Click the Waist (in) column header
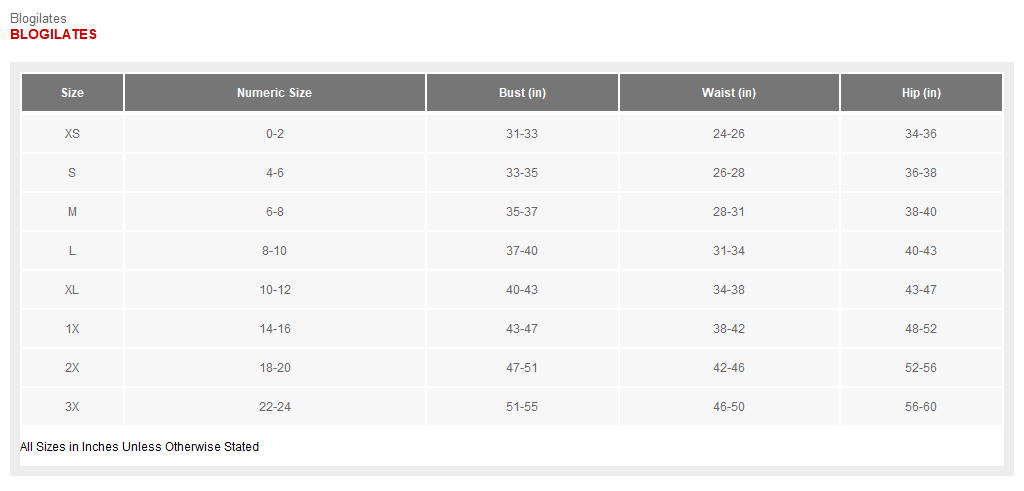 click(x=729, y=93)
